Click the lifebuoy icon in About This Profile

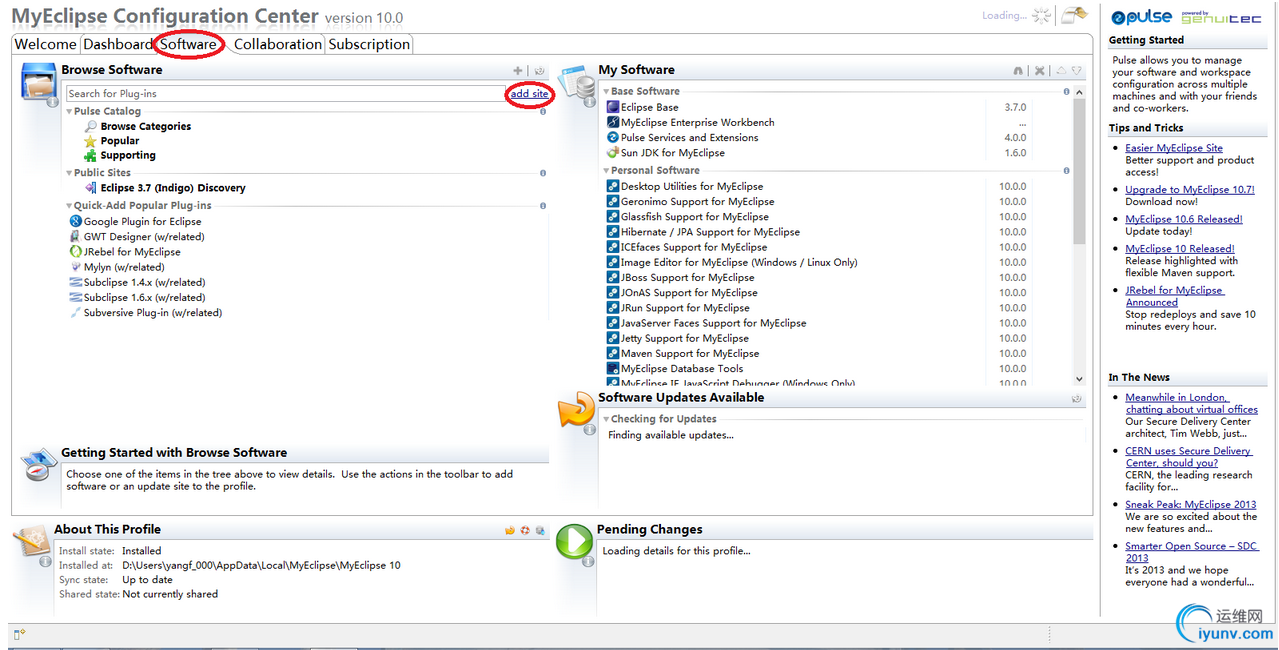(x=525, y=530)
